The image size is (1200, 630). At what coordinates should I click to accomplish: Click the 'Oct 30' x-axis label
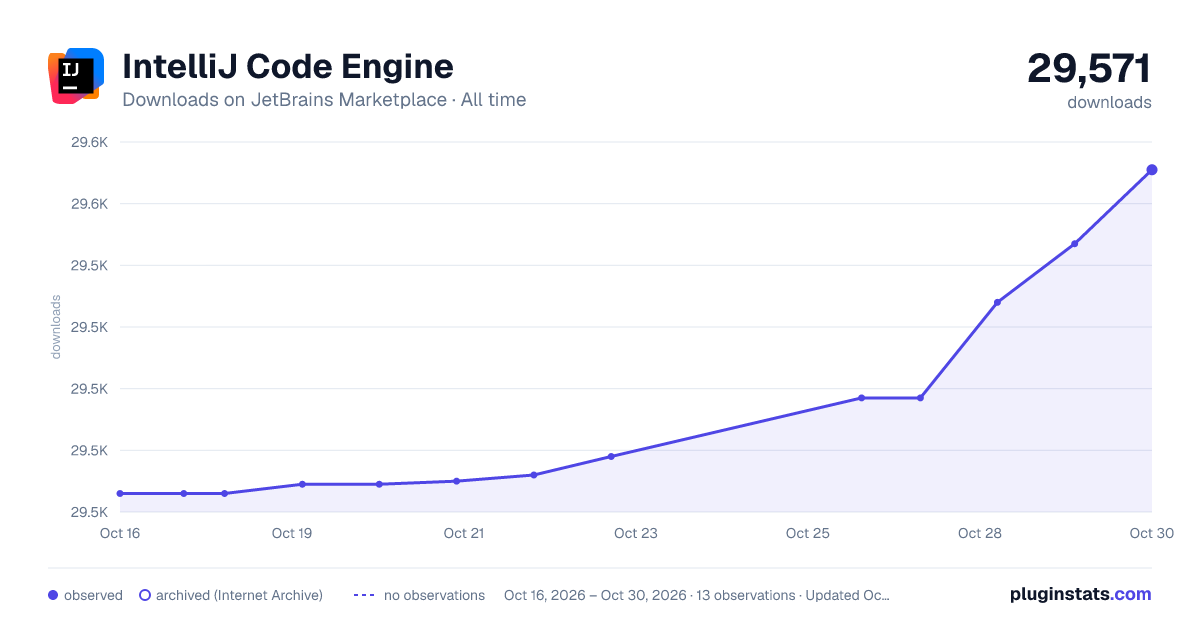click(1151, 533)
